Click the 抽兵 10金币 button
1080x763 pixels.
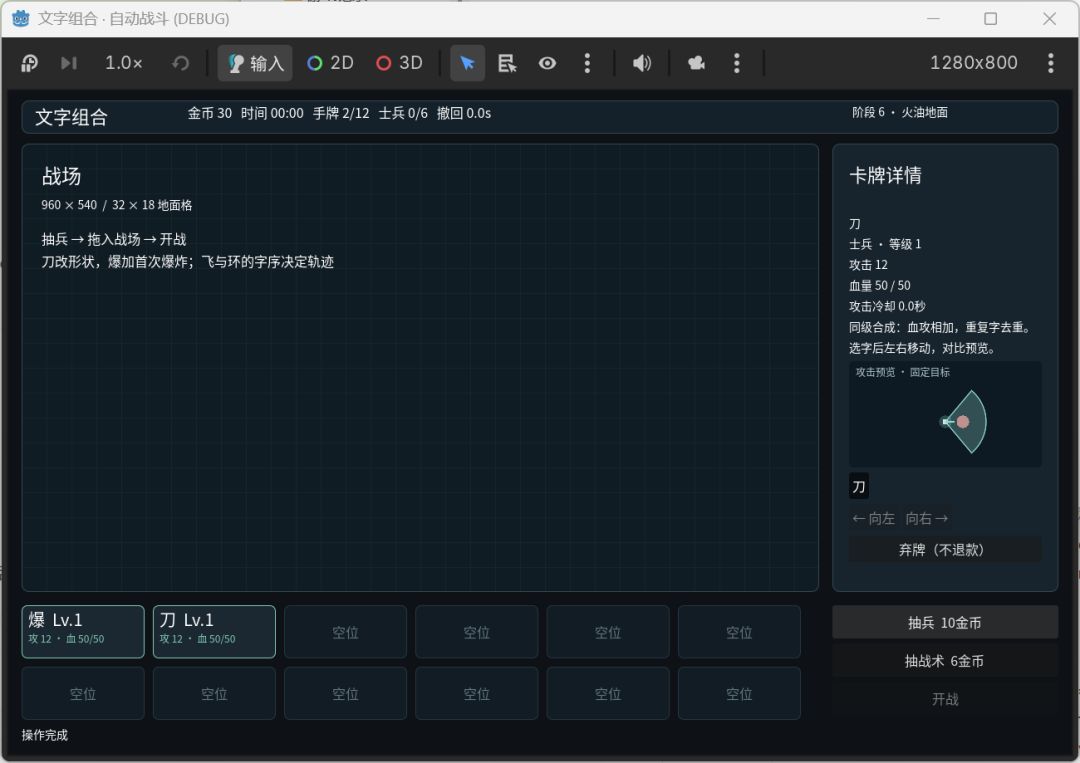point(945,623)
